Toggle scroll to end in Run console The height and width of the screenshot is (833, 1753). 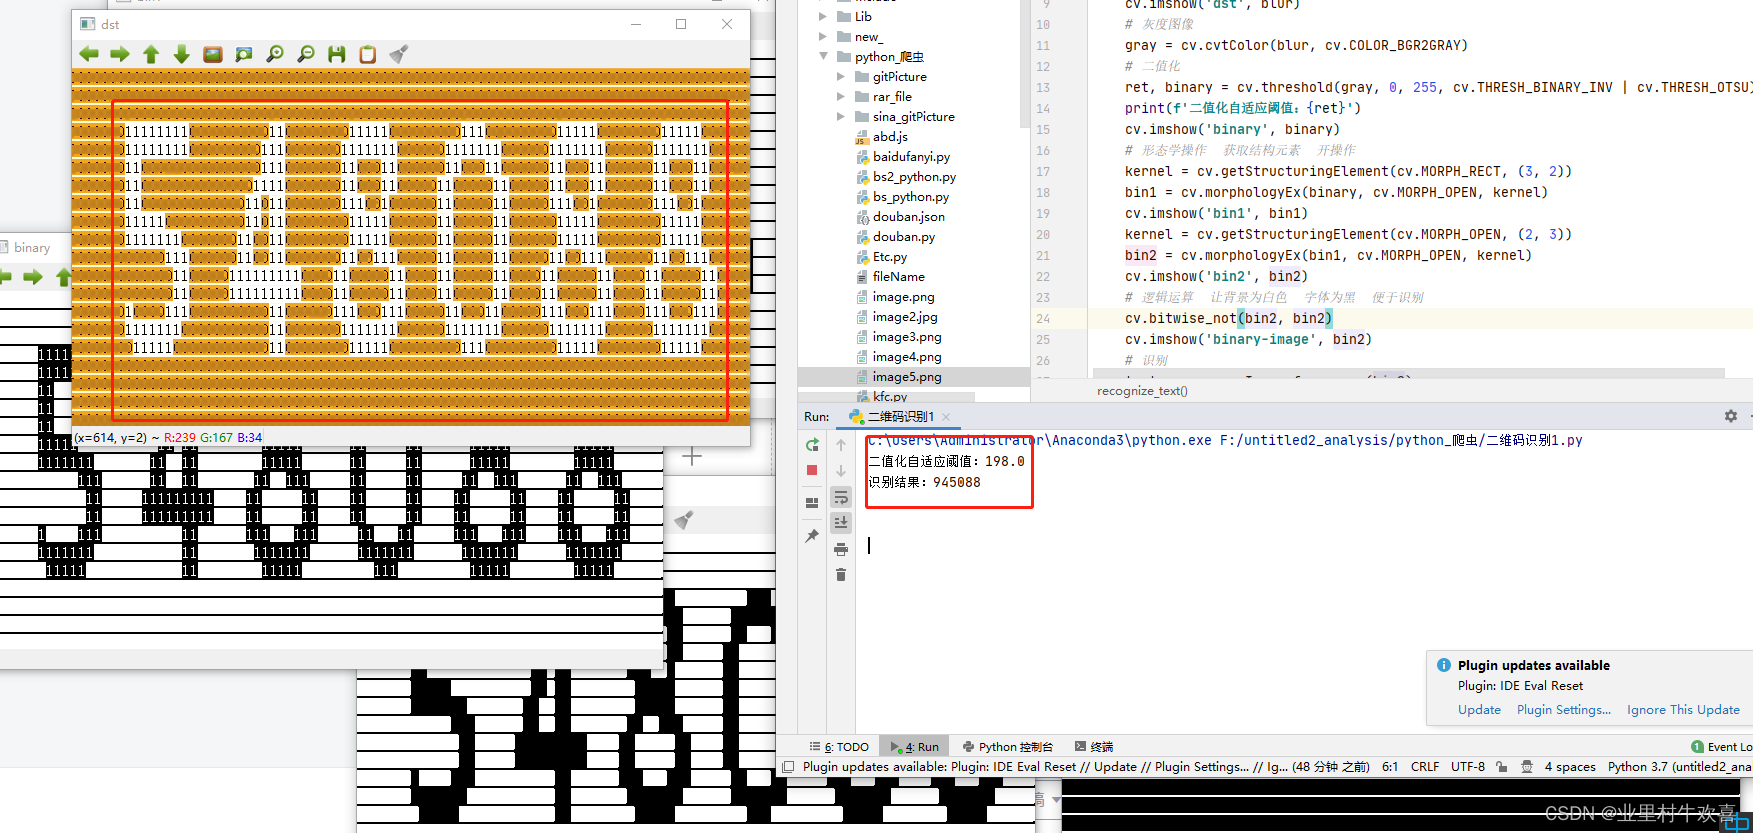point(841,522)
